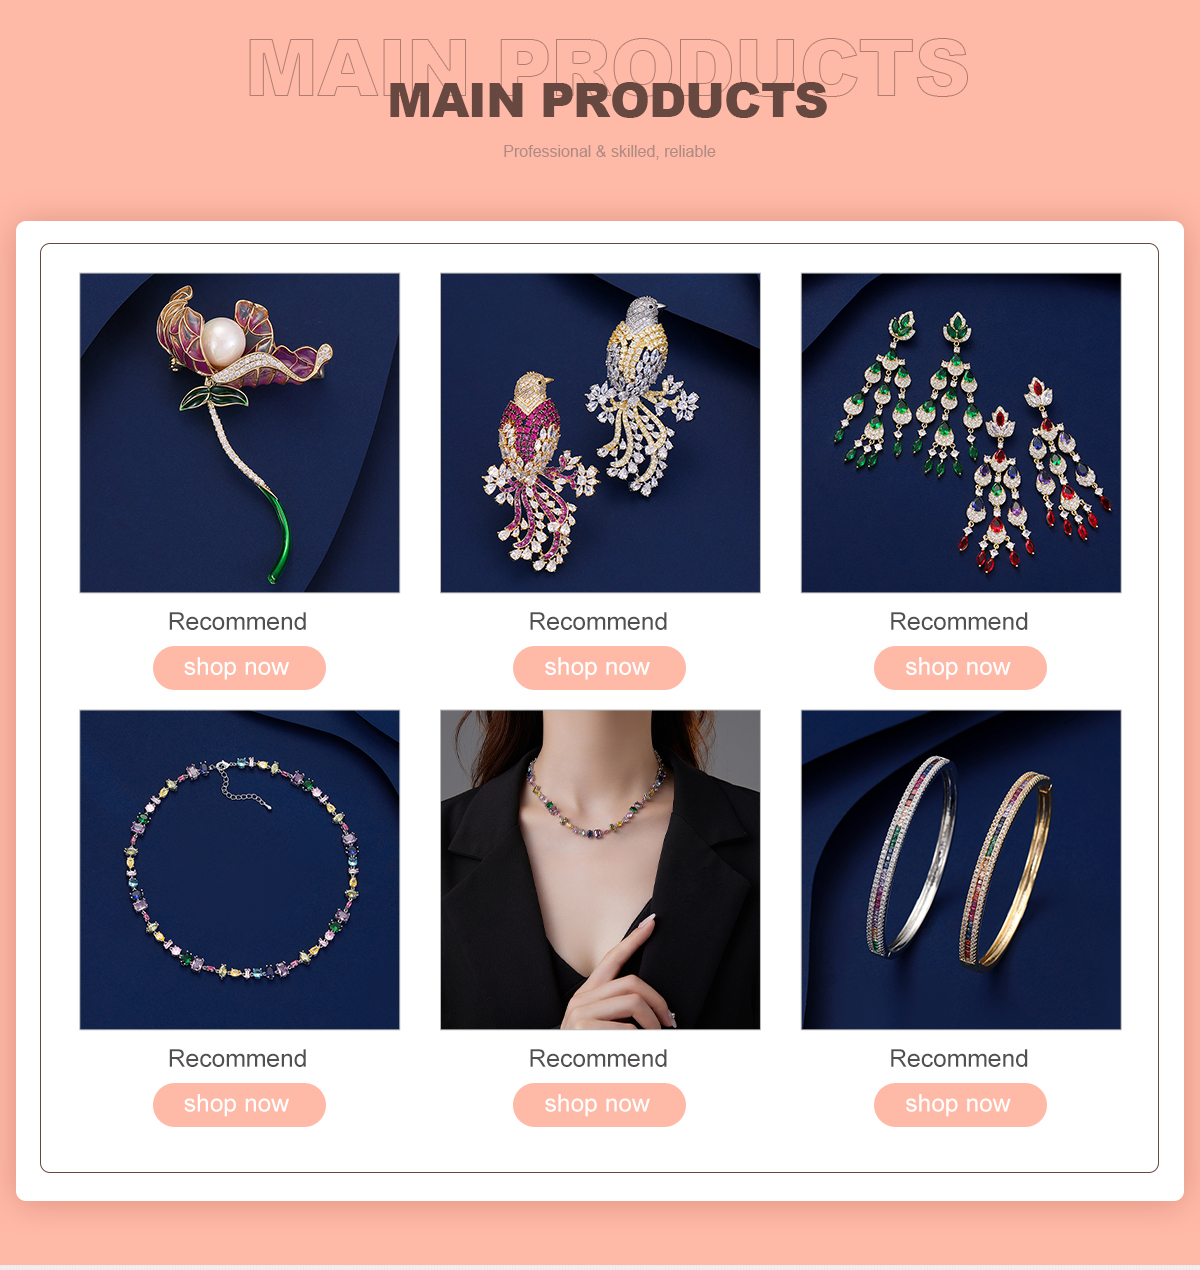Screen dimensions: 1200x1270
Task: Click shop now under the model photo
Action: click(x=599, y=1105)
